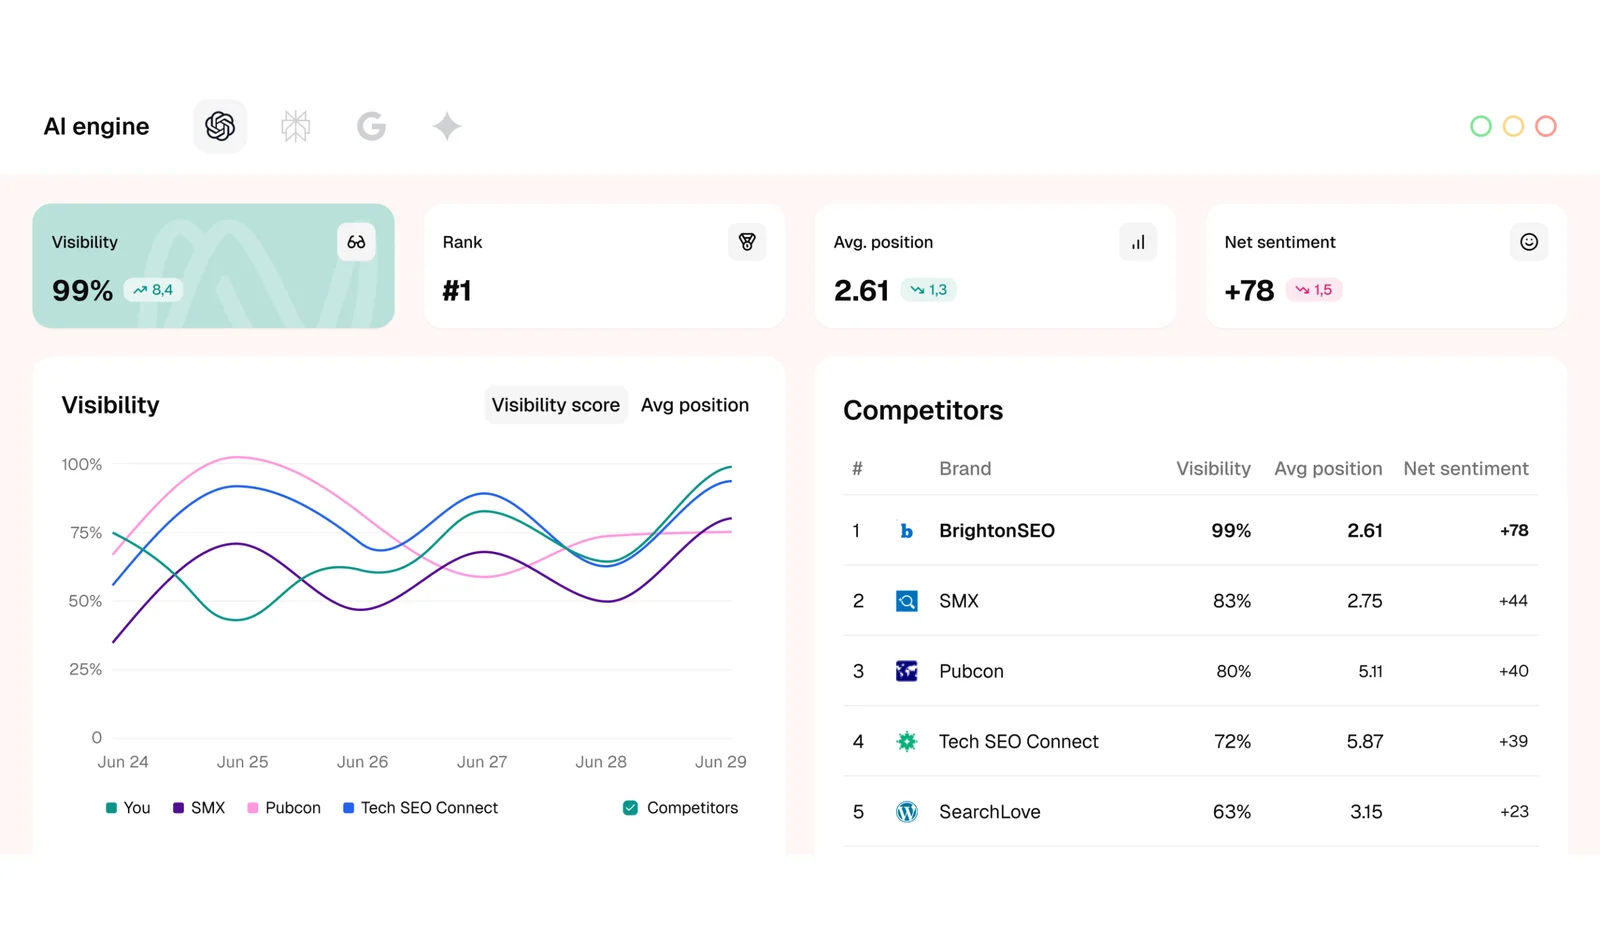Image resolution: width=1600 pixels, height=933 pixels.
Task: Sort by Avg position column header
Action: click(x=1328, y=469)
